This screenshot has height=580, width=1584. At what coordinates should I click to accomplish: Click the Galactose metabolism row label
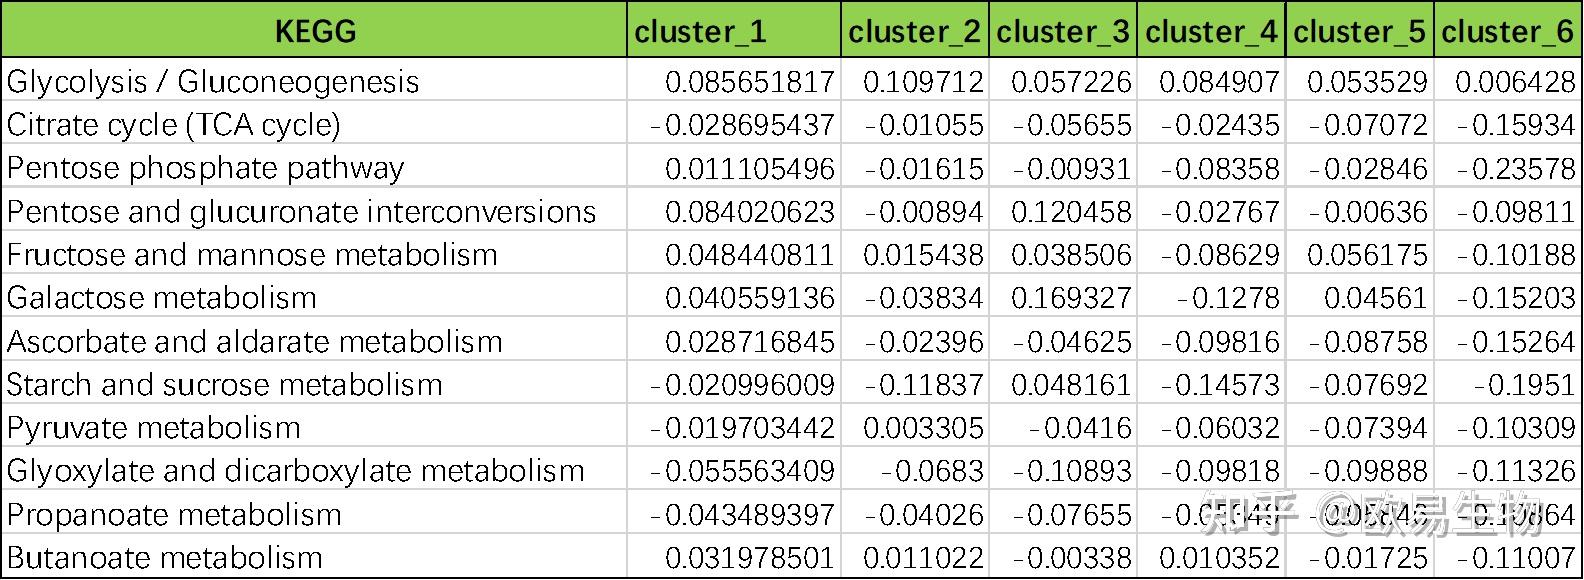pyautogui.click(x=162, y=298)
